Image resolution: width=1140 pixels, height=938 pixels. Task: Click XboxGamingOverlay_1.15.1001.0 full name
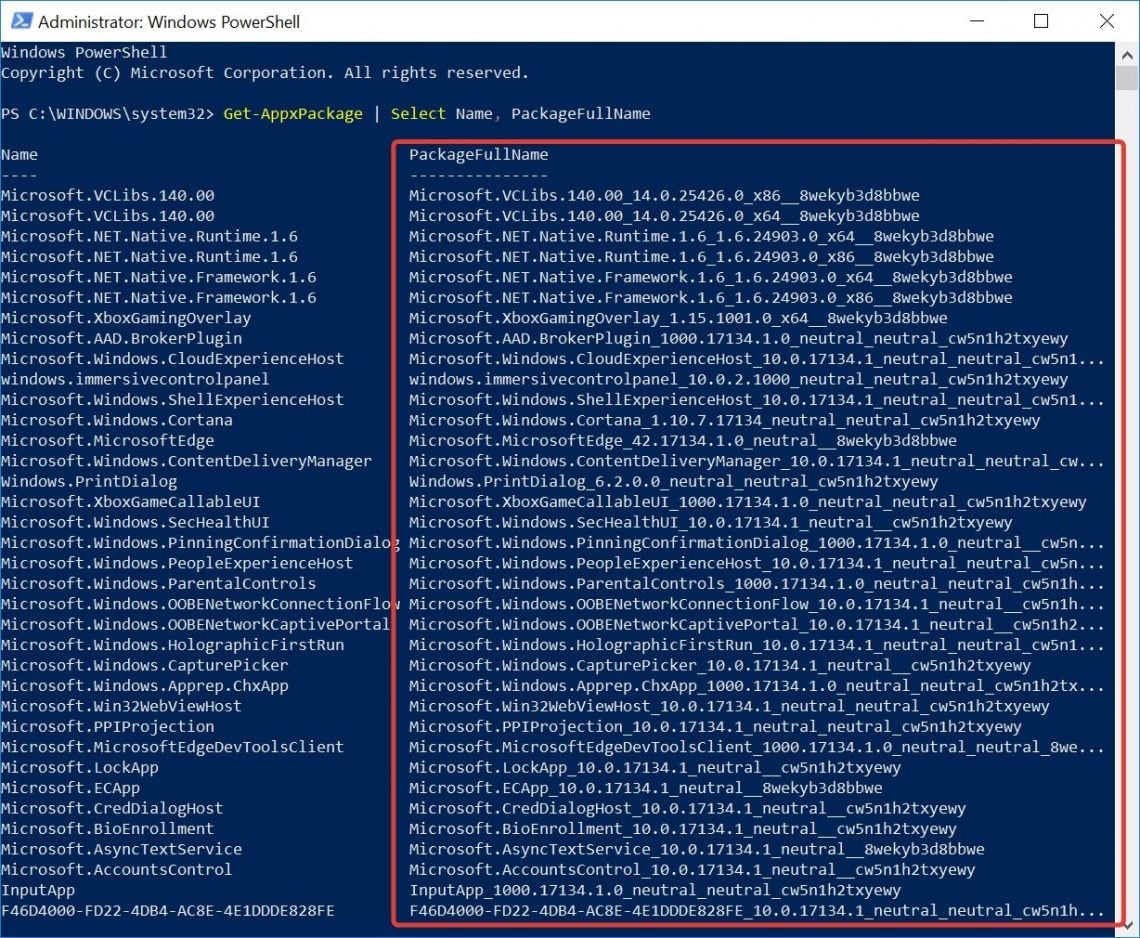pyautogui.click(x=678, y=318)
